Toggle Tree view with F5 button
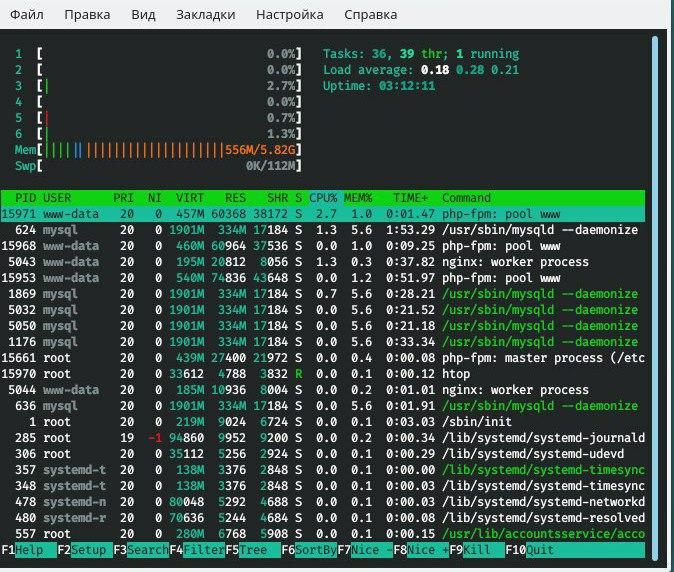 point(253,550)
